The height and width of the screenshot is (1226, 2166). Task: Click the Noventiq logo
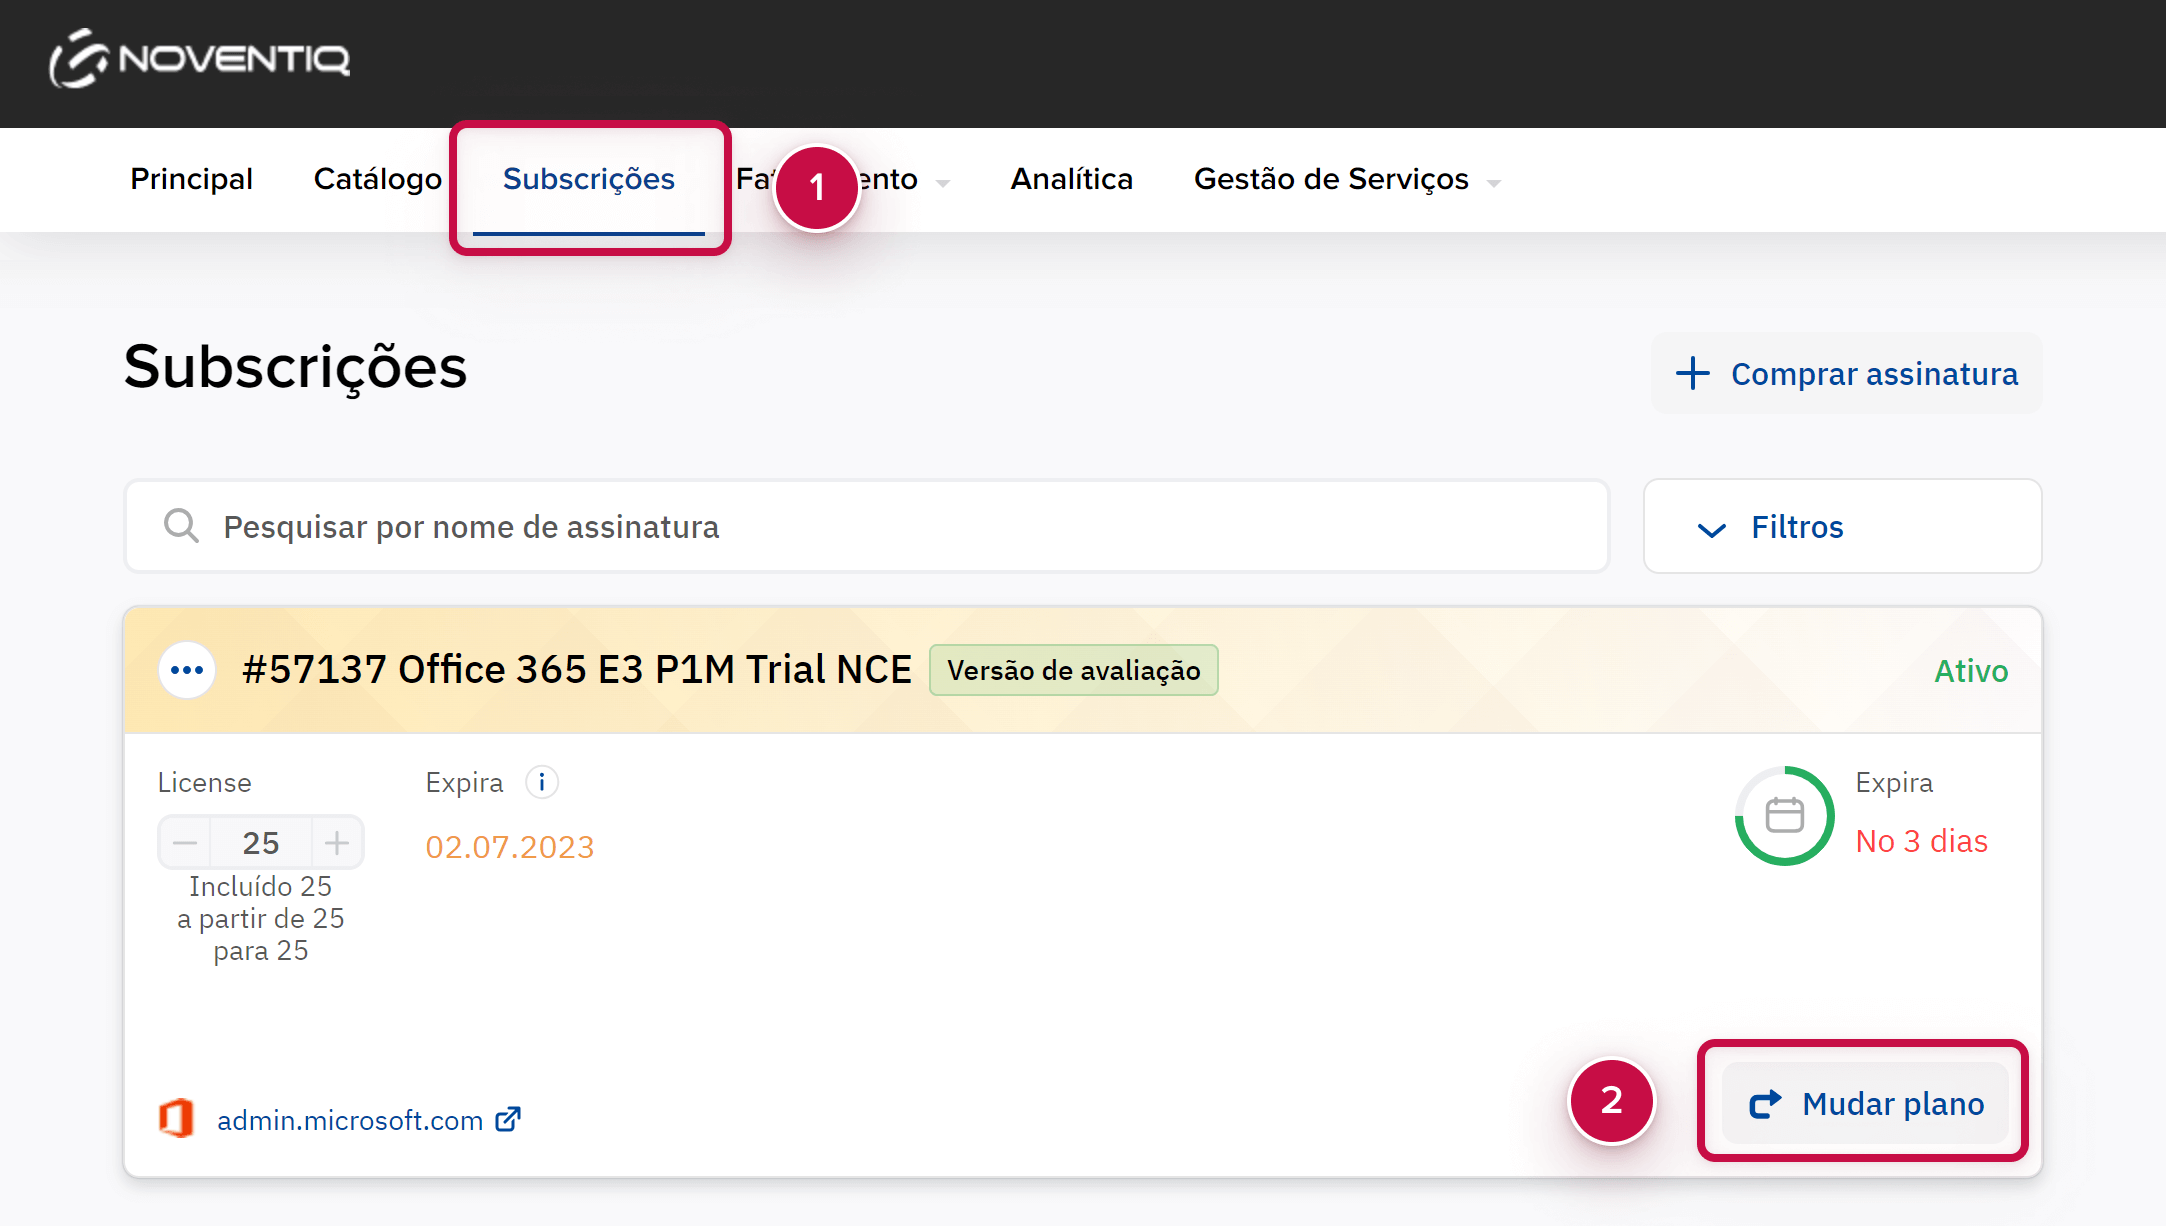pos(200,59)
